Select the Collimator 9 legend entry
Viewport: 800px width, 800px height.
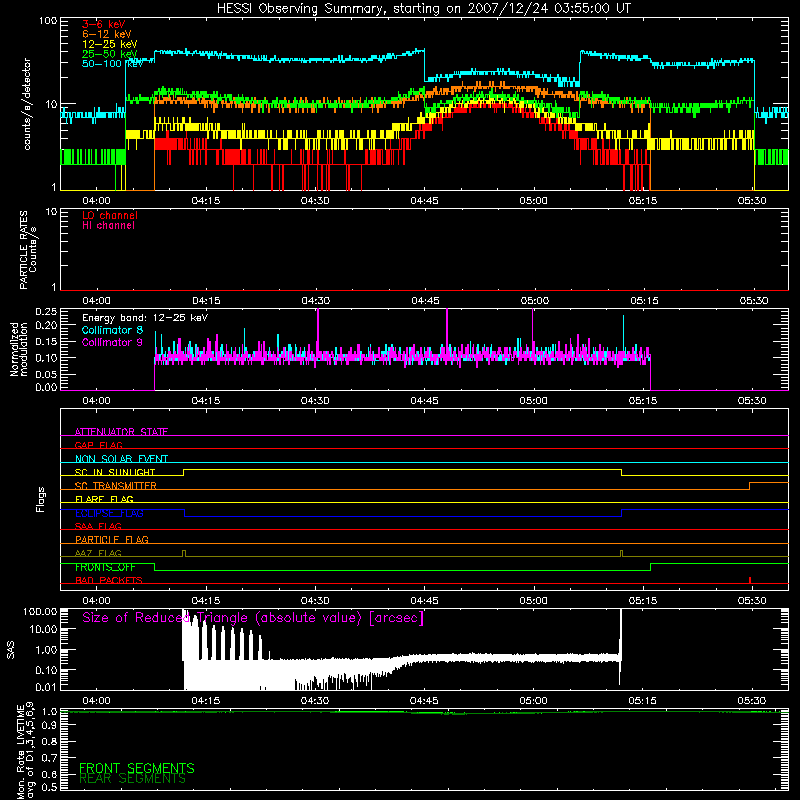pyautogui.click(x=112, y=342)
